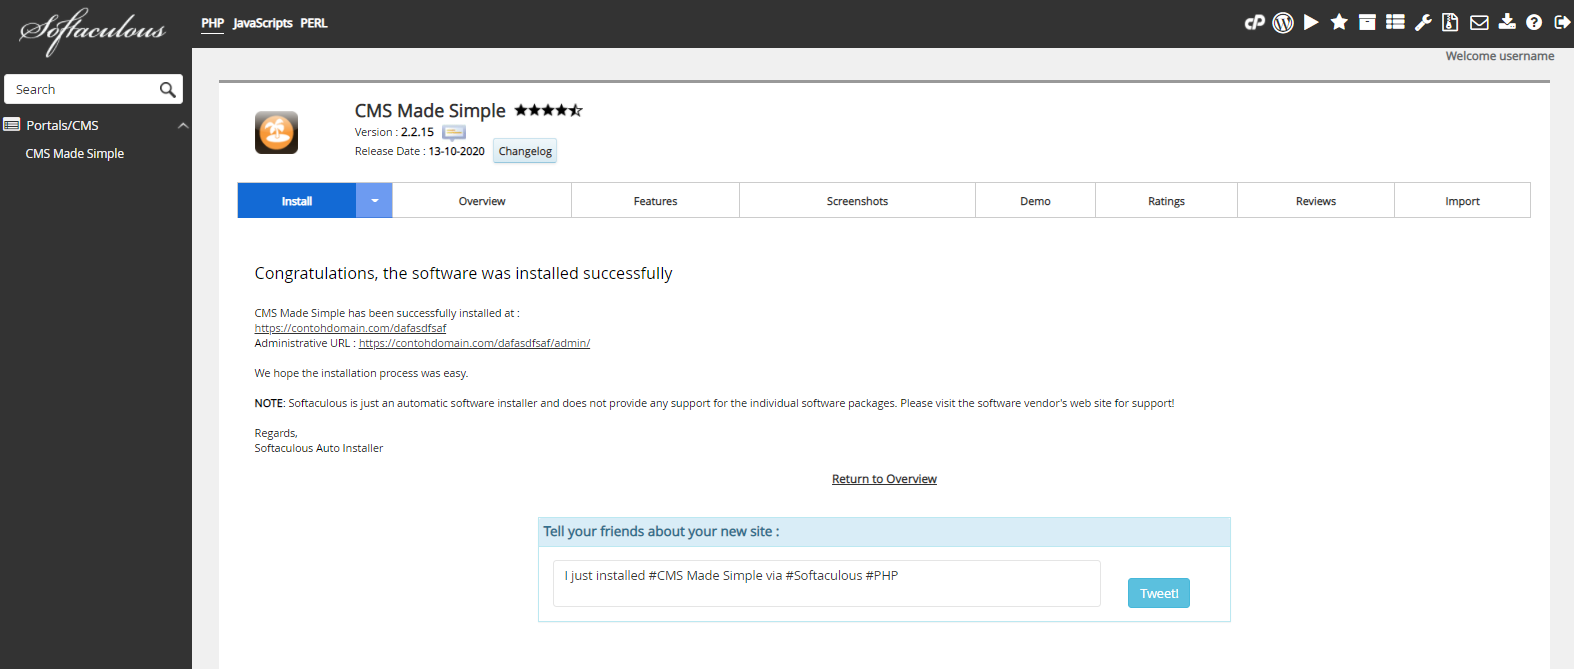Viewport: 1574px width, 669px height.
Task: Switch to the JavaScripts menu
Action: tap(263, 23)
